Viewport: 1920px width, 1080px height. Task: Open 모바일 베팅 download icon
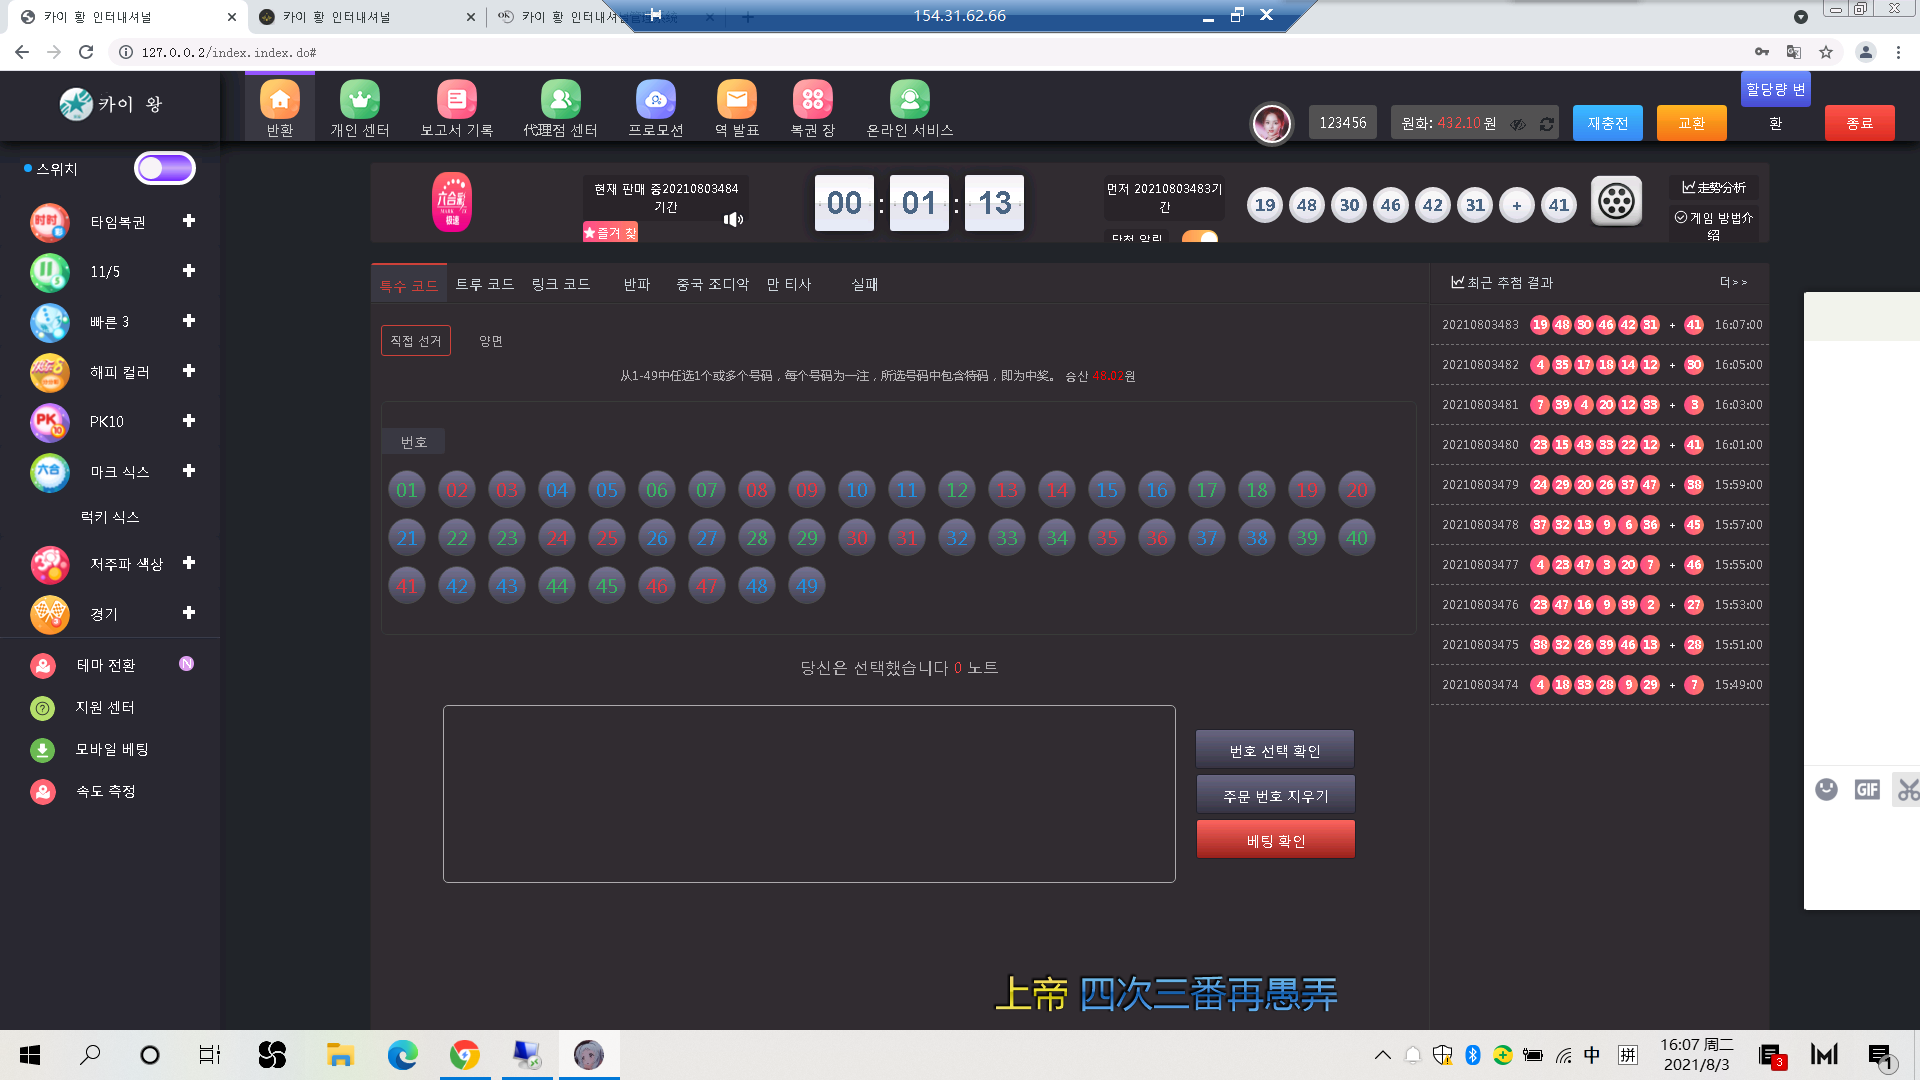[x=42, y=750]
